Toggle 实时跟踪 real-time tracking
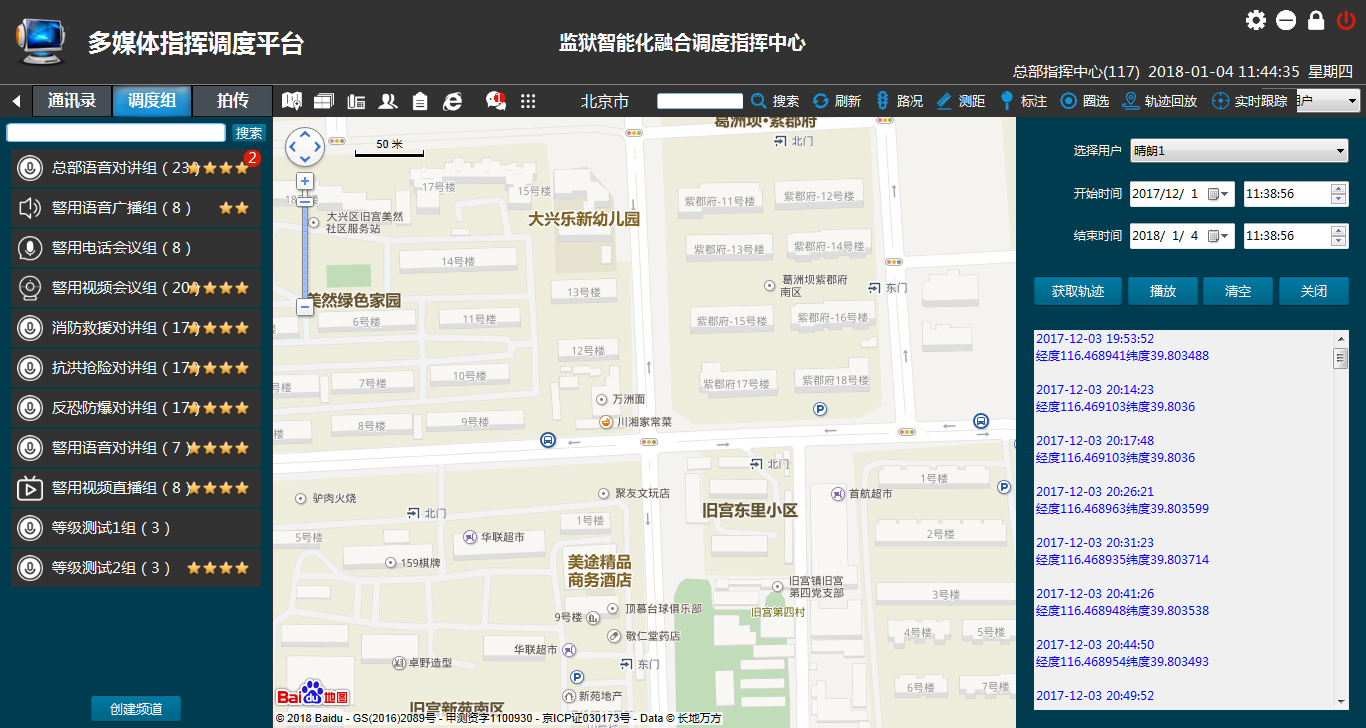This screenshot has width=1366, height=728. coord(1249,101)
